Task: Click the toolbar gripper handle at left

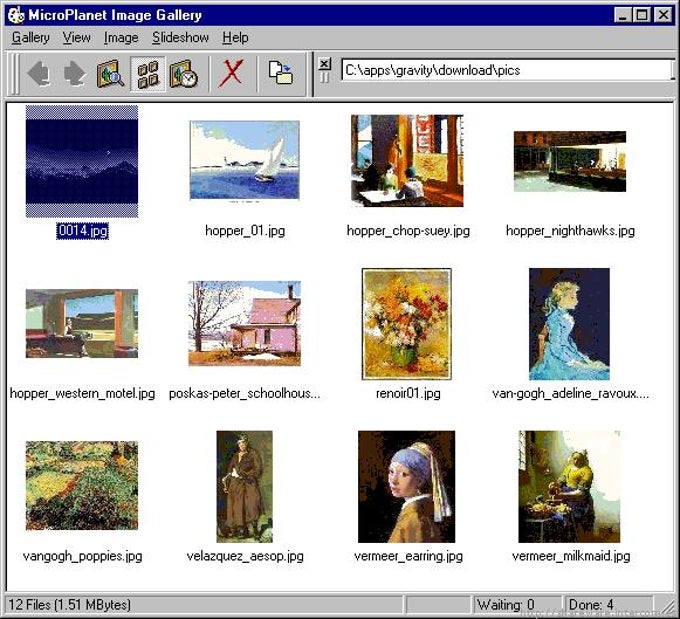Action: (x=14, y=74)
